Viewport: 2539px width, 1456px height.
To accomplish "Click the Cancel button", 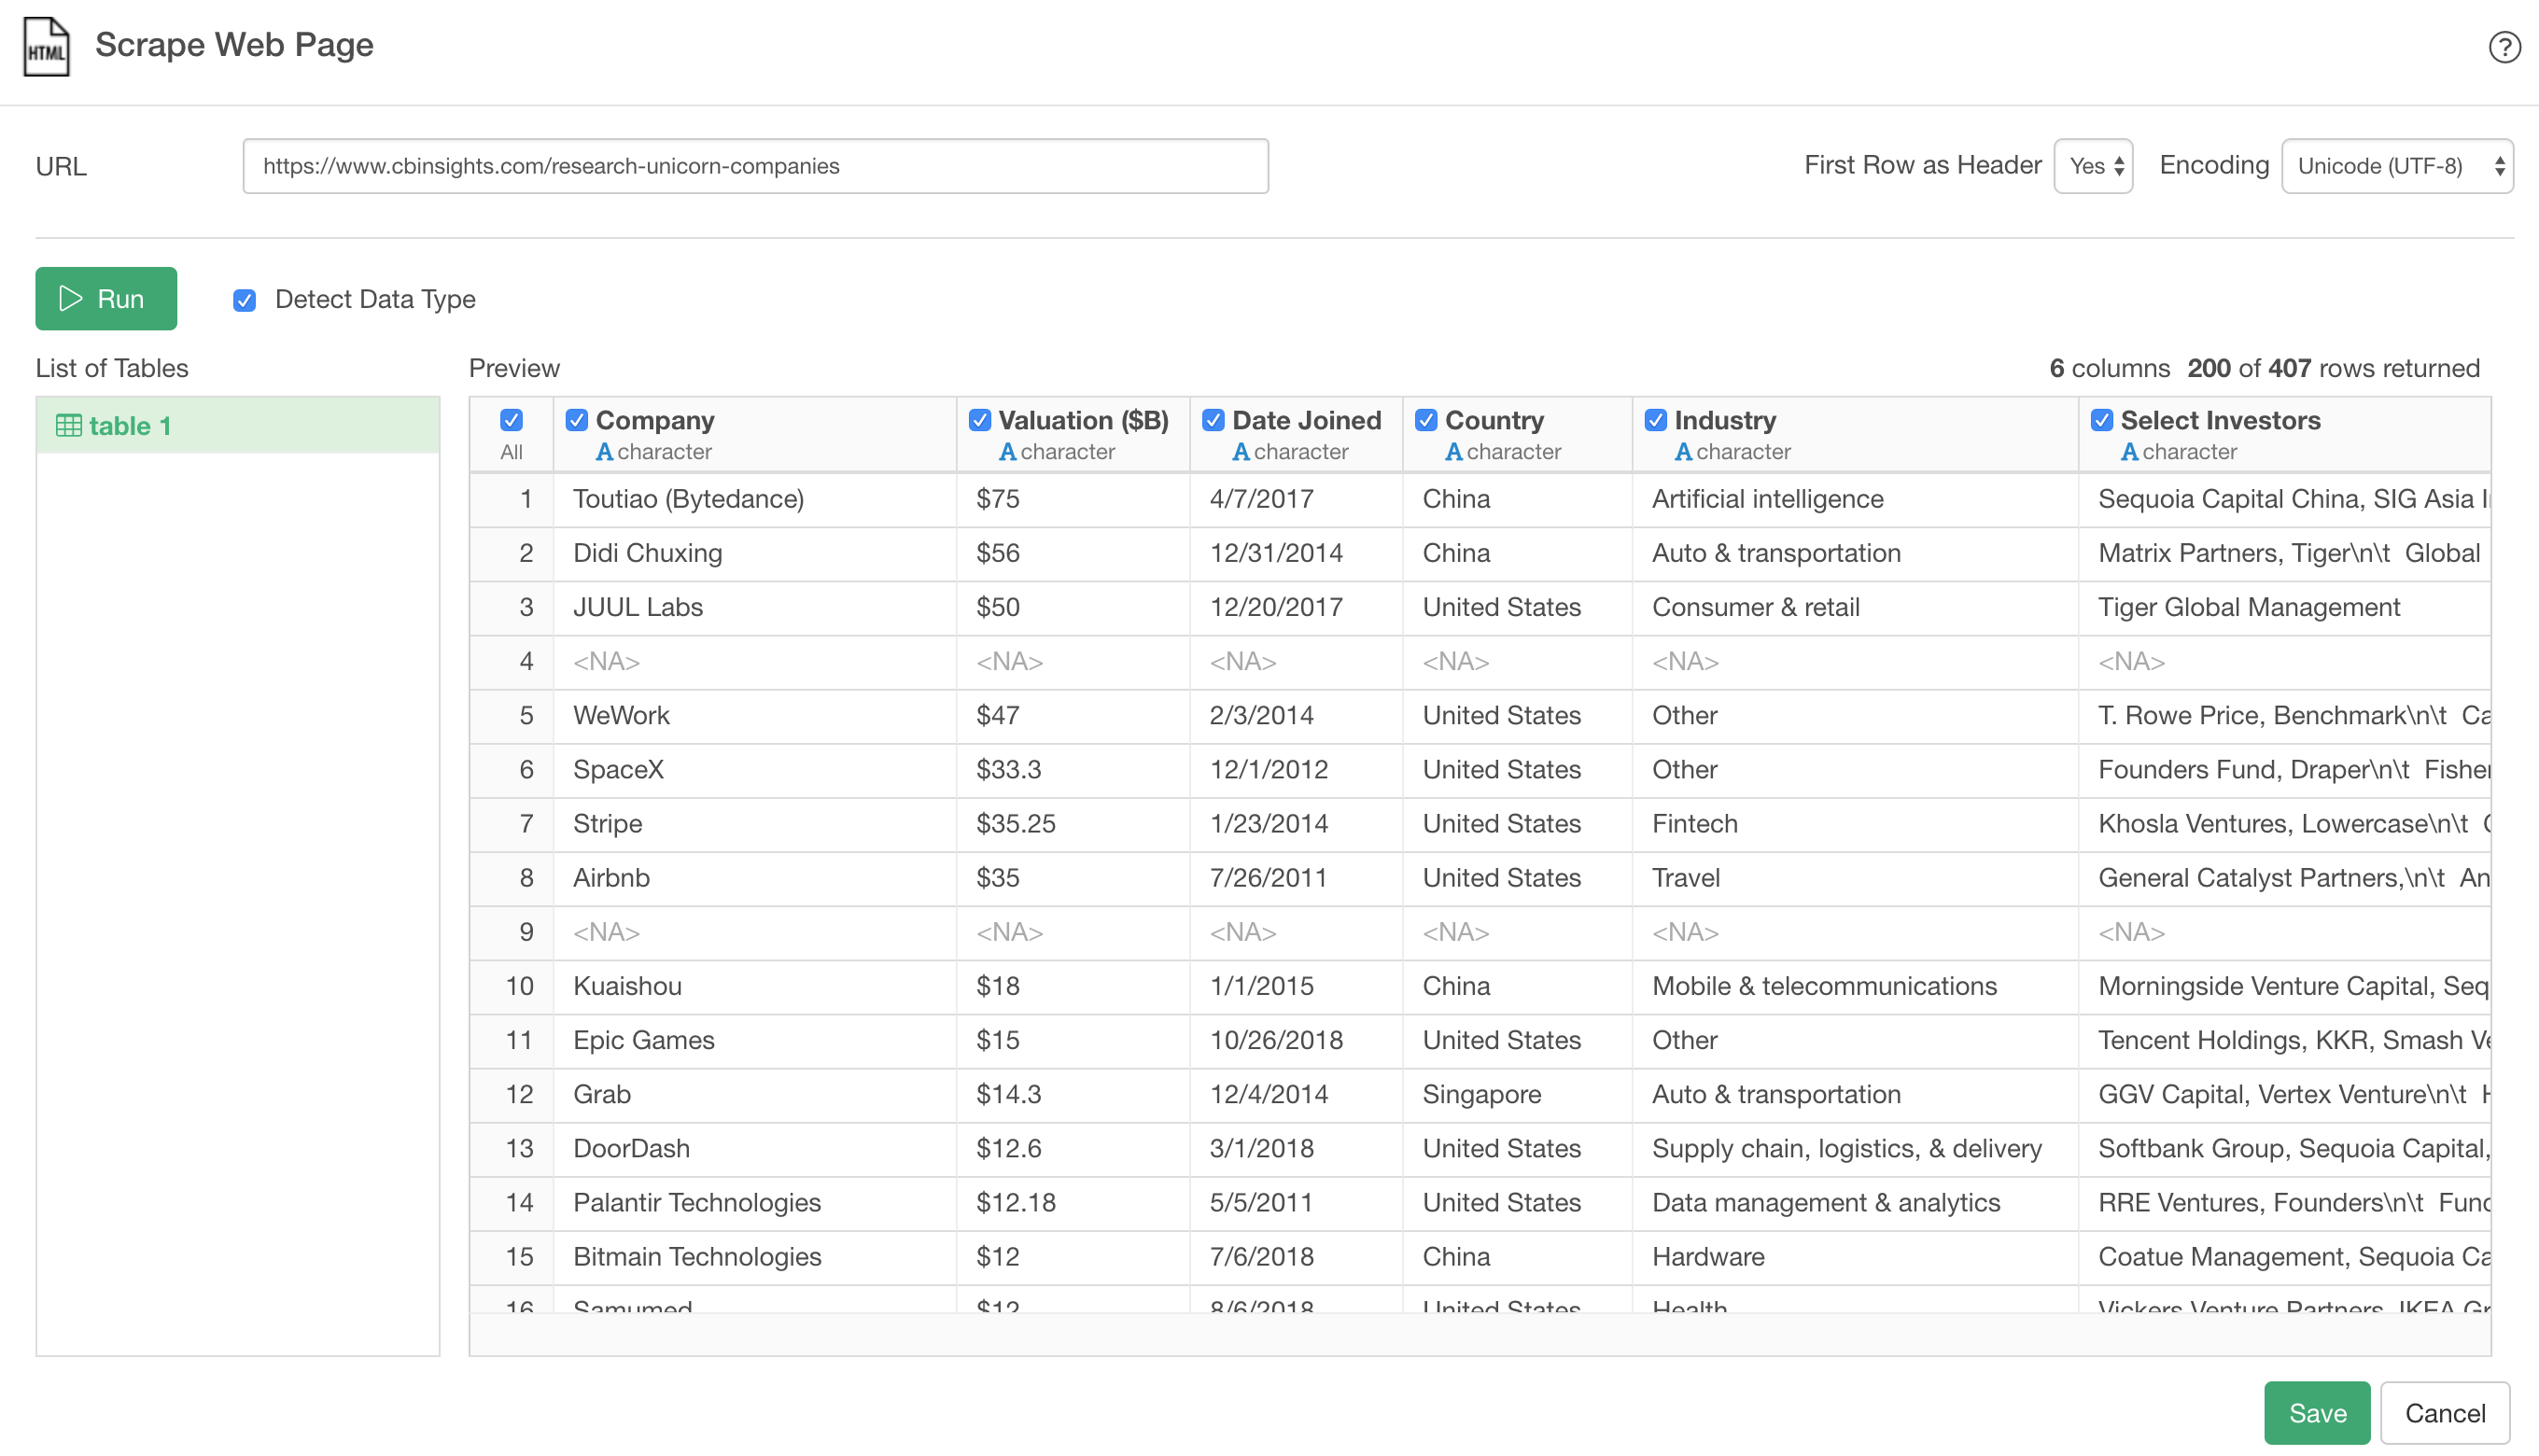I will 2444,1412.
